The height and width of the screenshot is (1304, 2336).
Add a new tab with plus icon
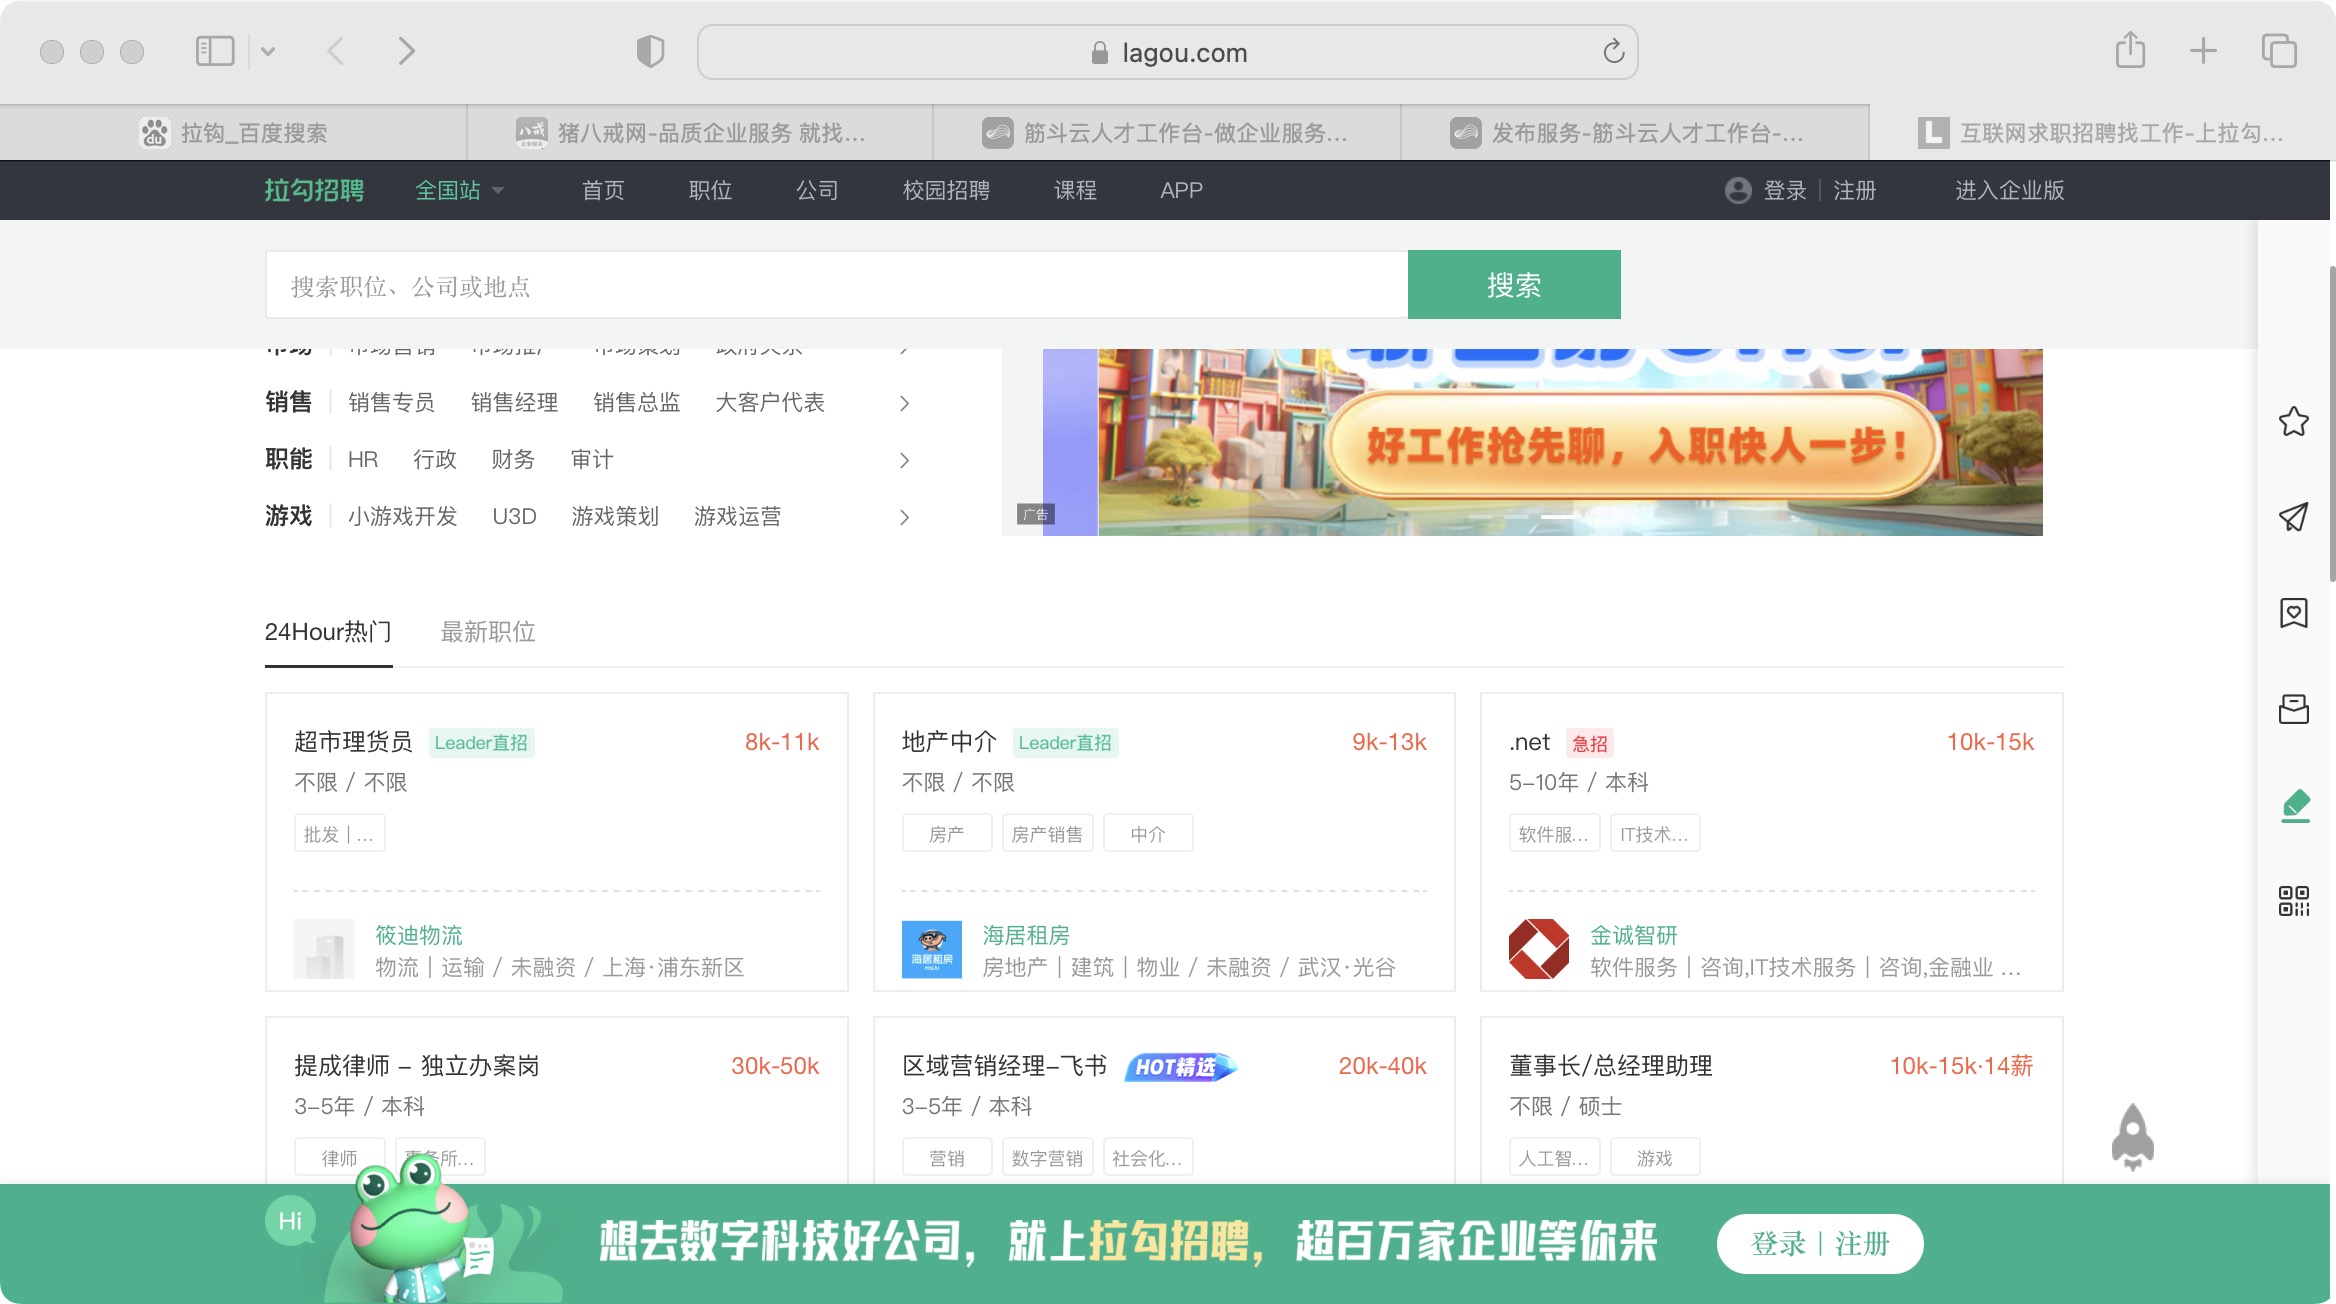point(2203,51)
